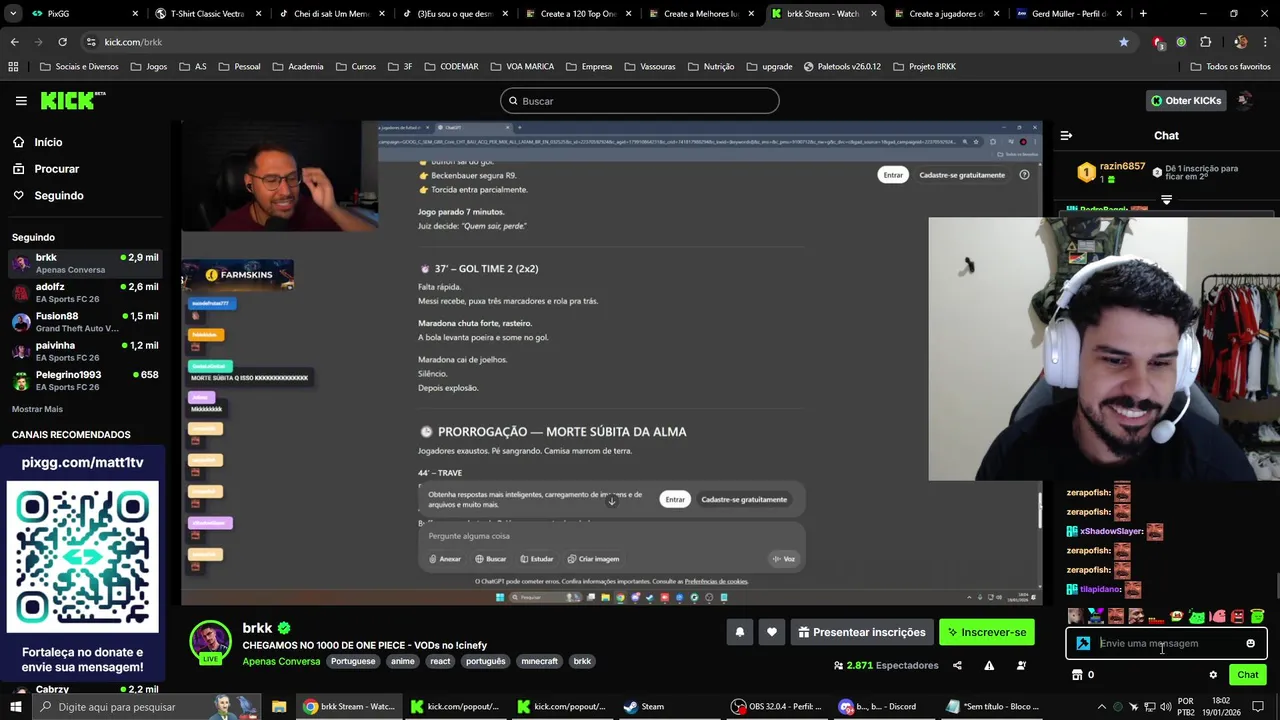Switch to Gerd Müller browser tab
1280x720 pixels.
tap(1069, 14)
